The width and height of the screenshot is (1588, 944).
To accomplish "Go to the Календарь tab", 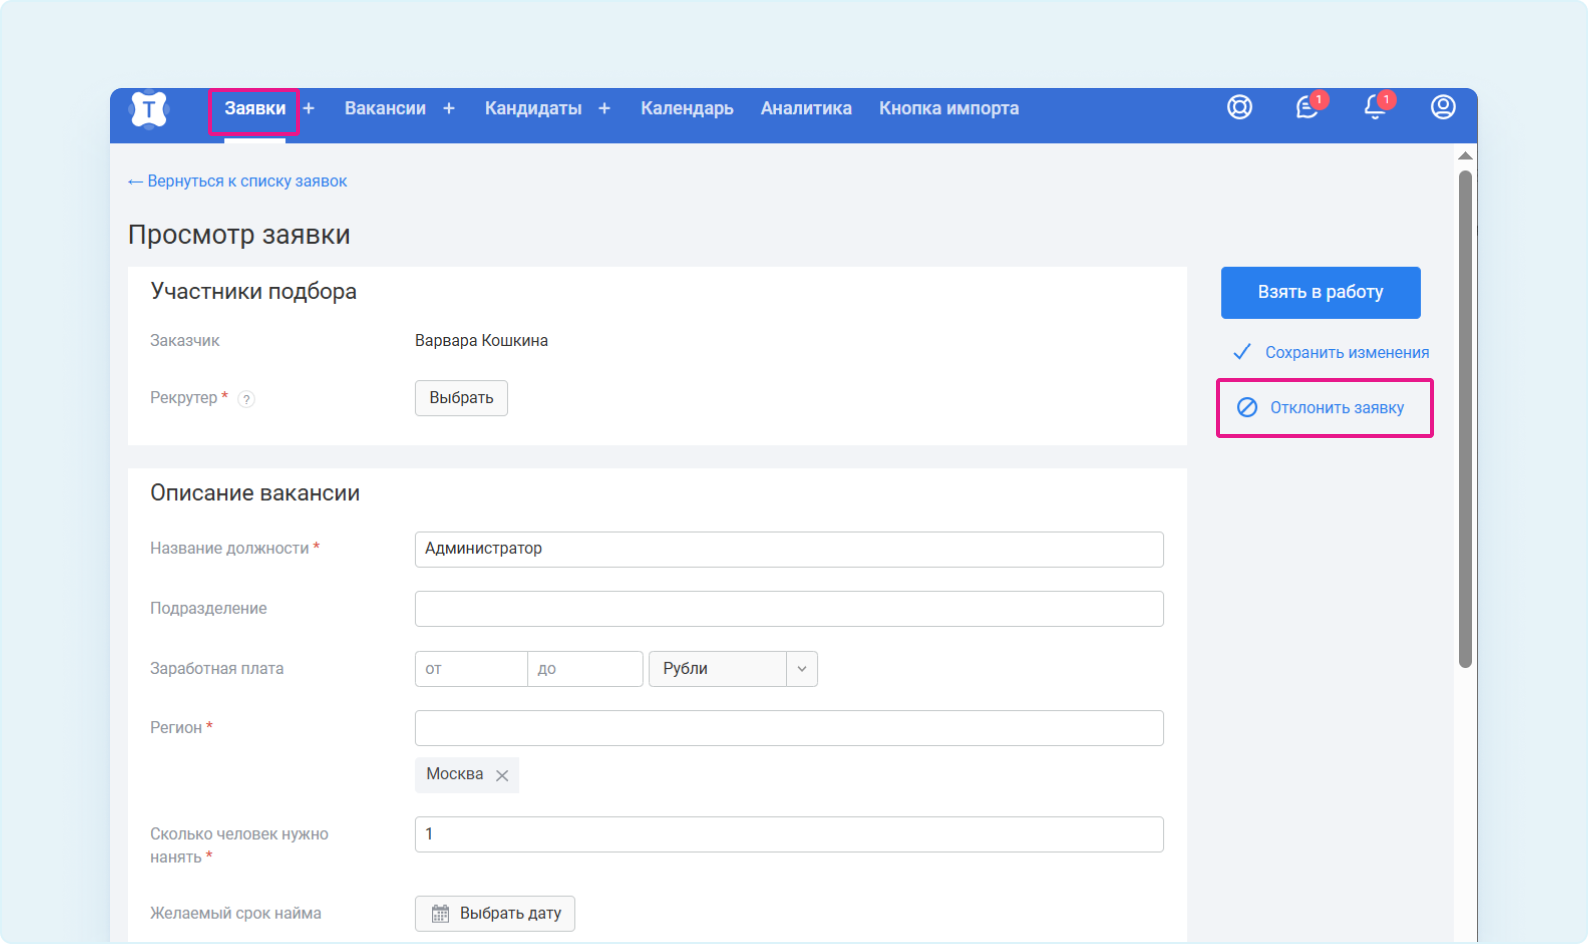I will [x=687, y=108].
